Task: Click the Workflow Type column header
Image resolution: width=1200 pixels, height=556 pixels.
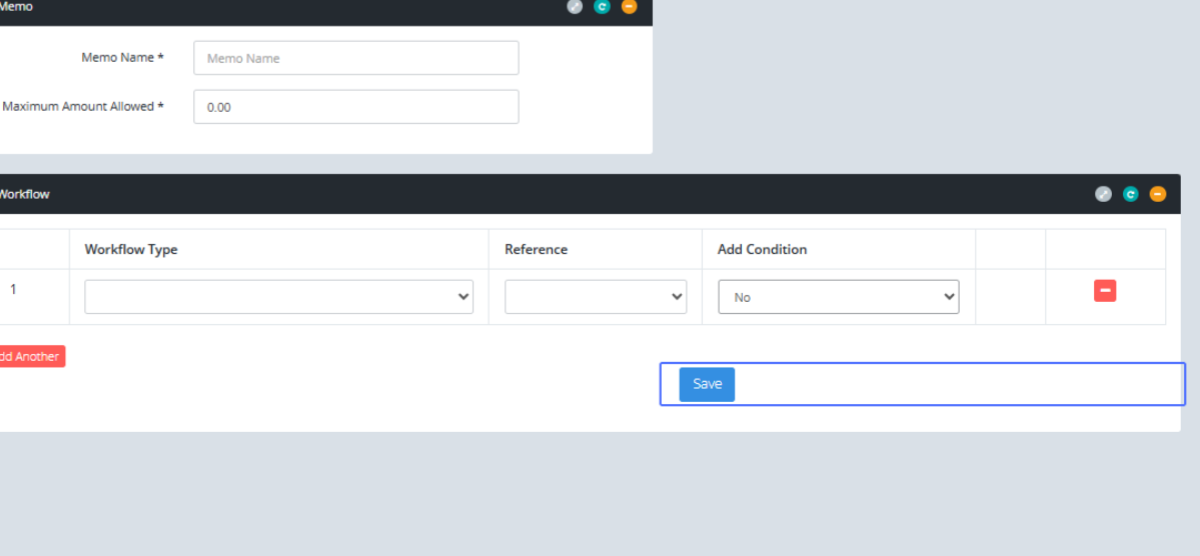Action: point(131,249)
